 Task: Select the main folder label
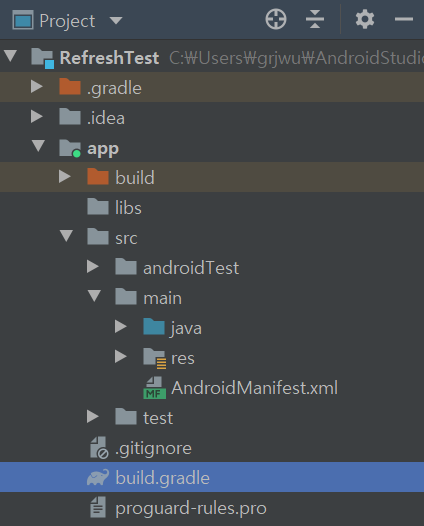pyautogui.click(x=162, y=298)
